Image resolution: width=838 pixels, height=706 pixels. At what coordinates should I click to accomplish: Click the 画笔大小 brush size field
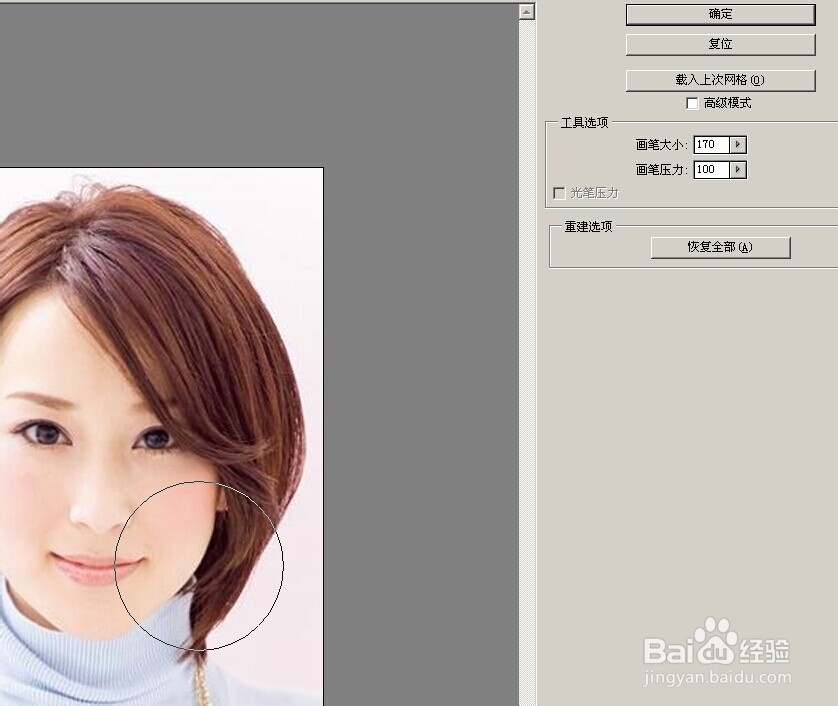click(711, 144)
